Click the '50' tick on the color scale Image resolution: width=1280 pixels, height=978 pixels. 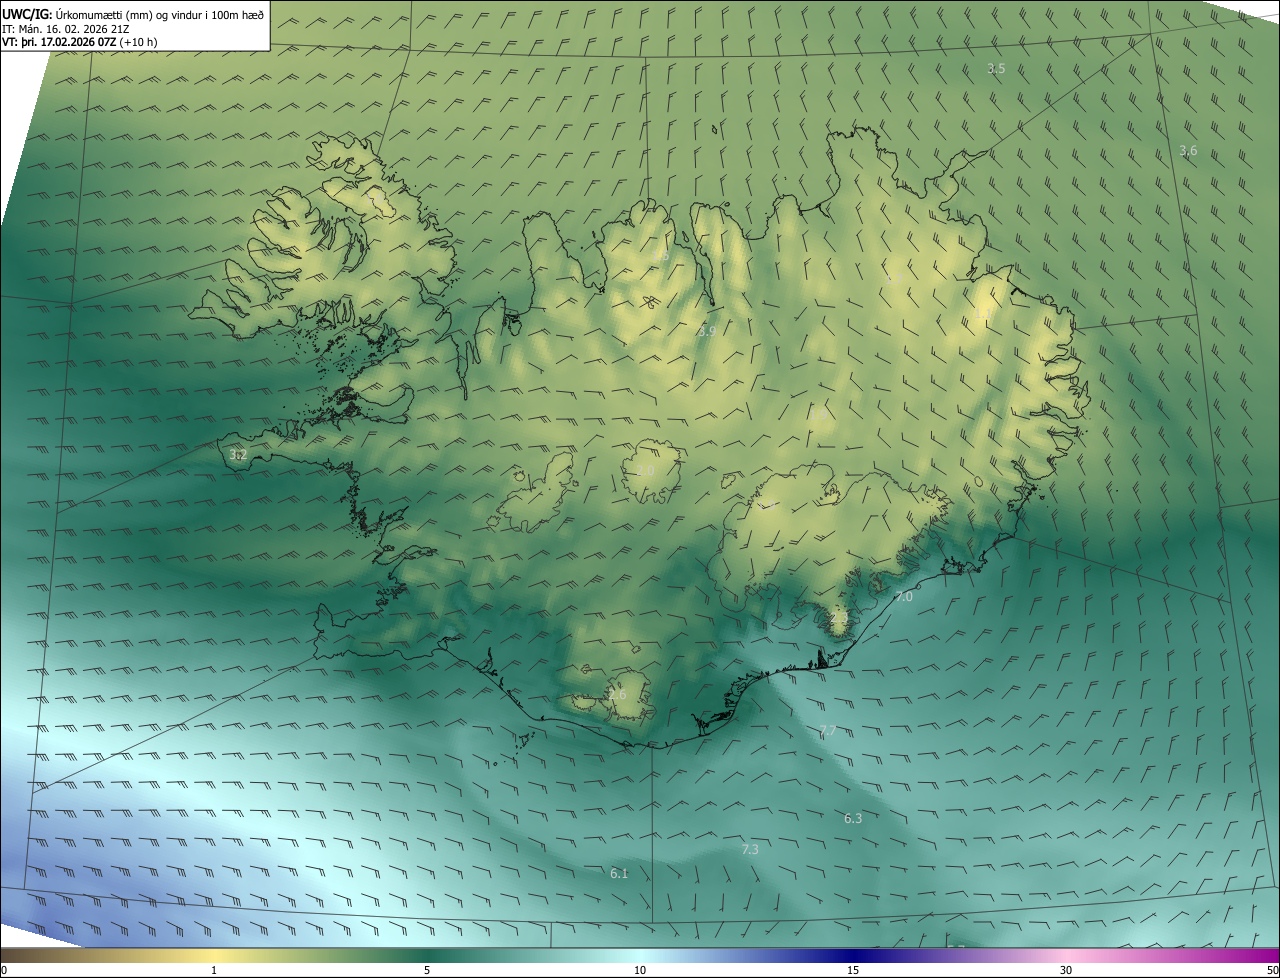pyautogui.click(x=1272, y=971)
